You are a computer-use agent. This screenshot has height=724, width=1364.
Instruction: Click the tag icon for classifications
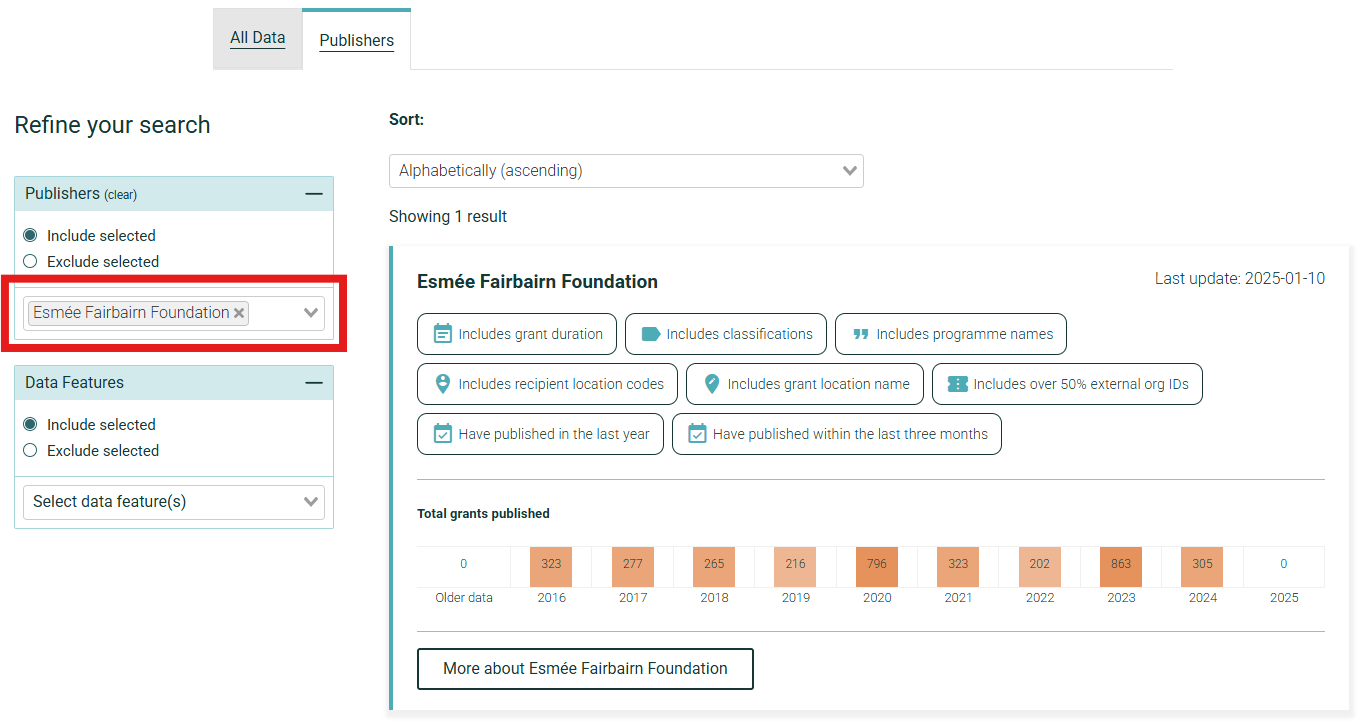tap(651, 334)
